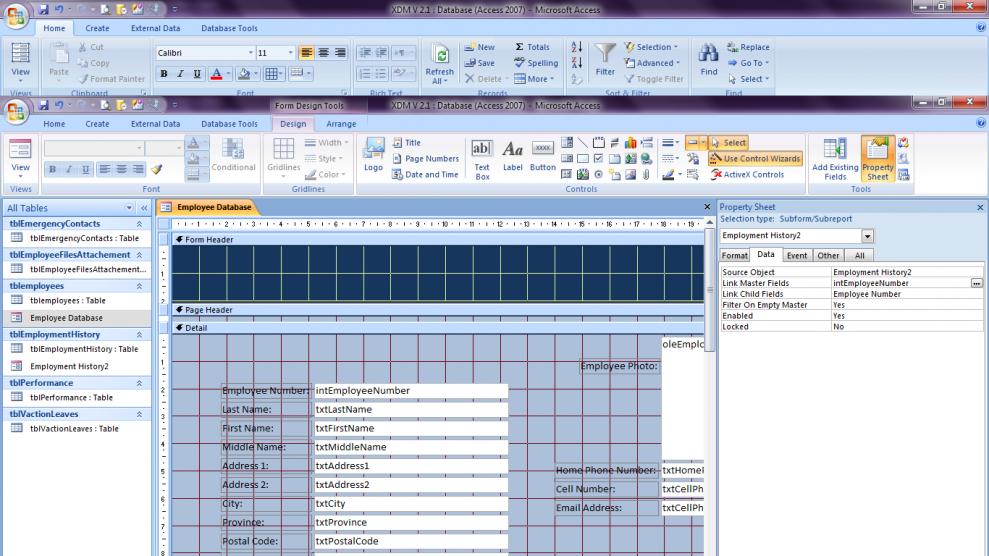Insert Date and Time on the form
The height and width of the screenshot is (556, 989).
click(x=425, y=175)
